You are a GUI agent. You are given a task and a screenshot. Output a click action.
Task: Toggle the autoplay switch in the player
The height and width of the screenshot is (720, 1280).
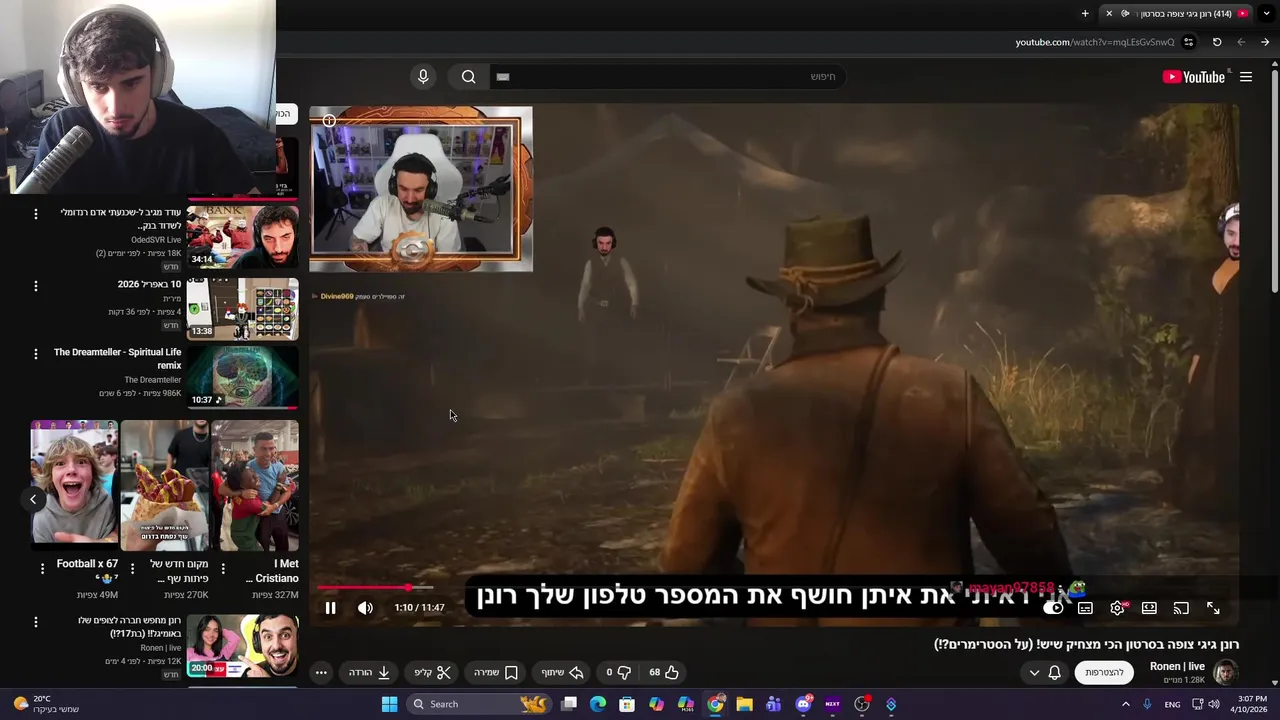click(1053, 608)
